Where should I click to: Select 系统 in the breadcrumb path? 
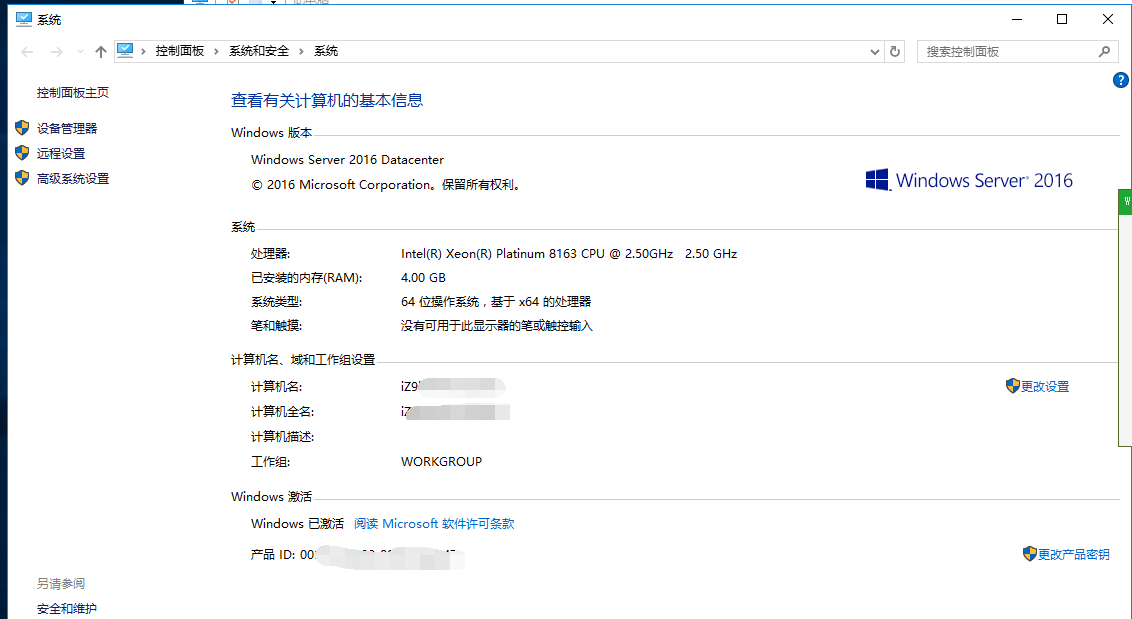click(x=326, y=51)
